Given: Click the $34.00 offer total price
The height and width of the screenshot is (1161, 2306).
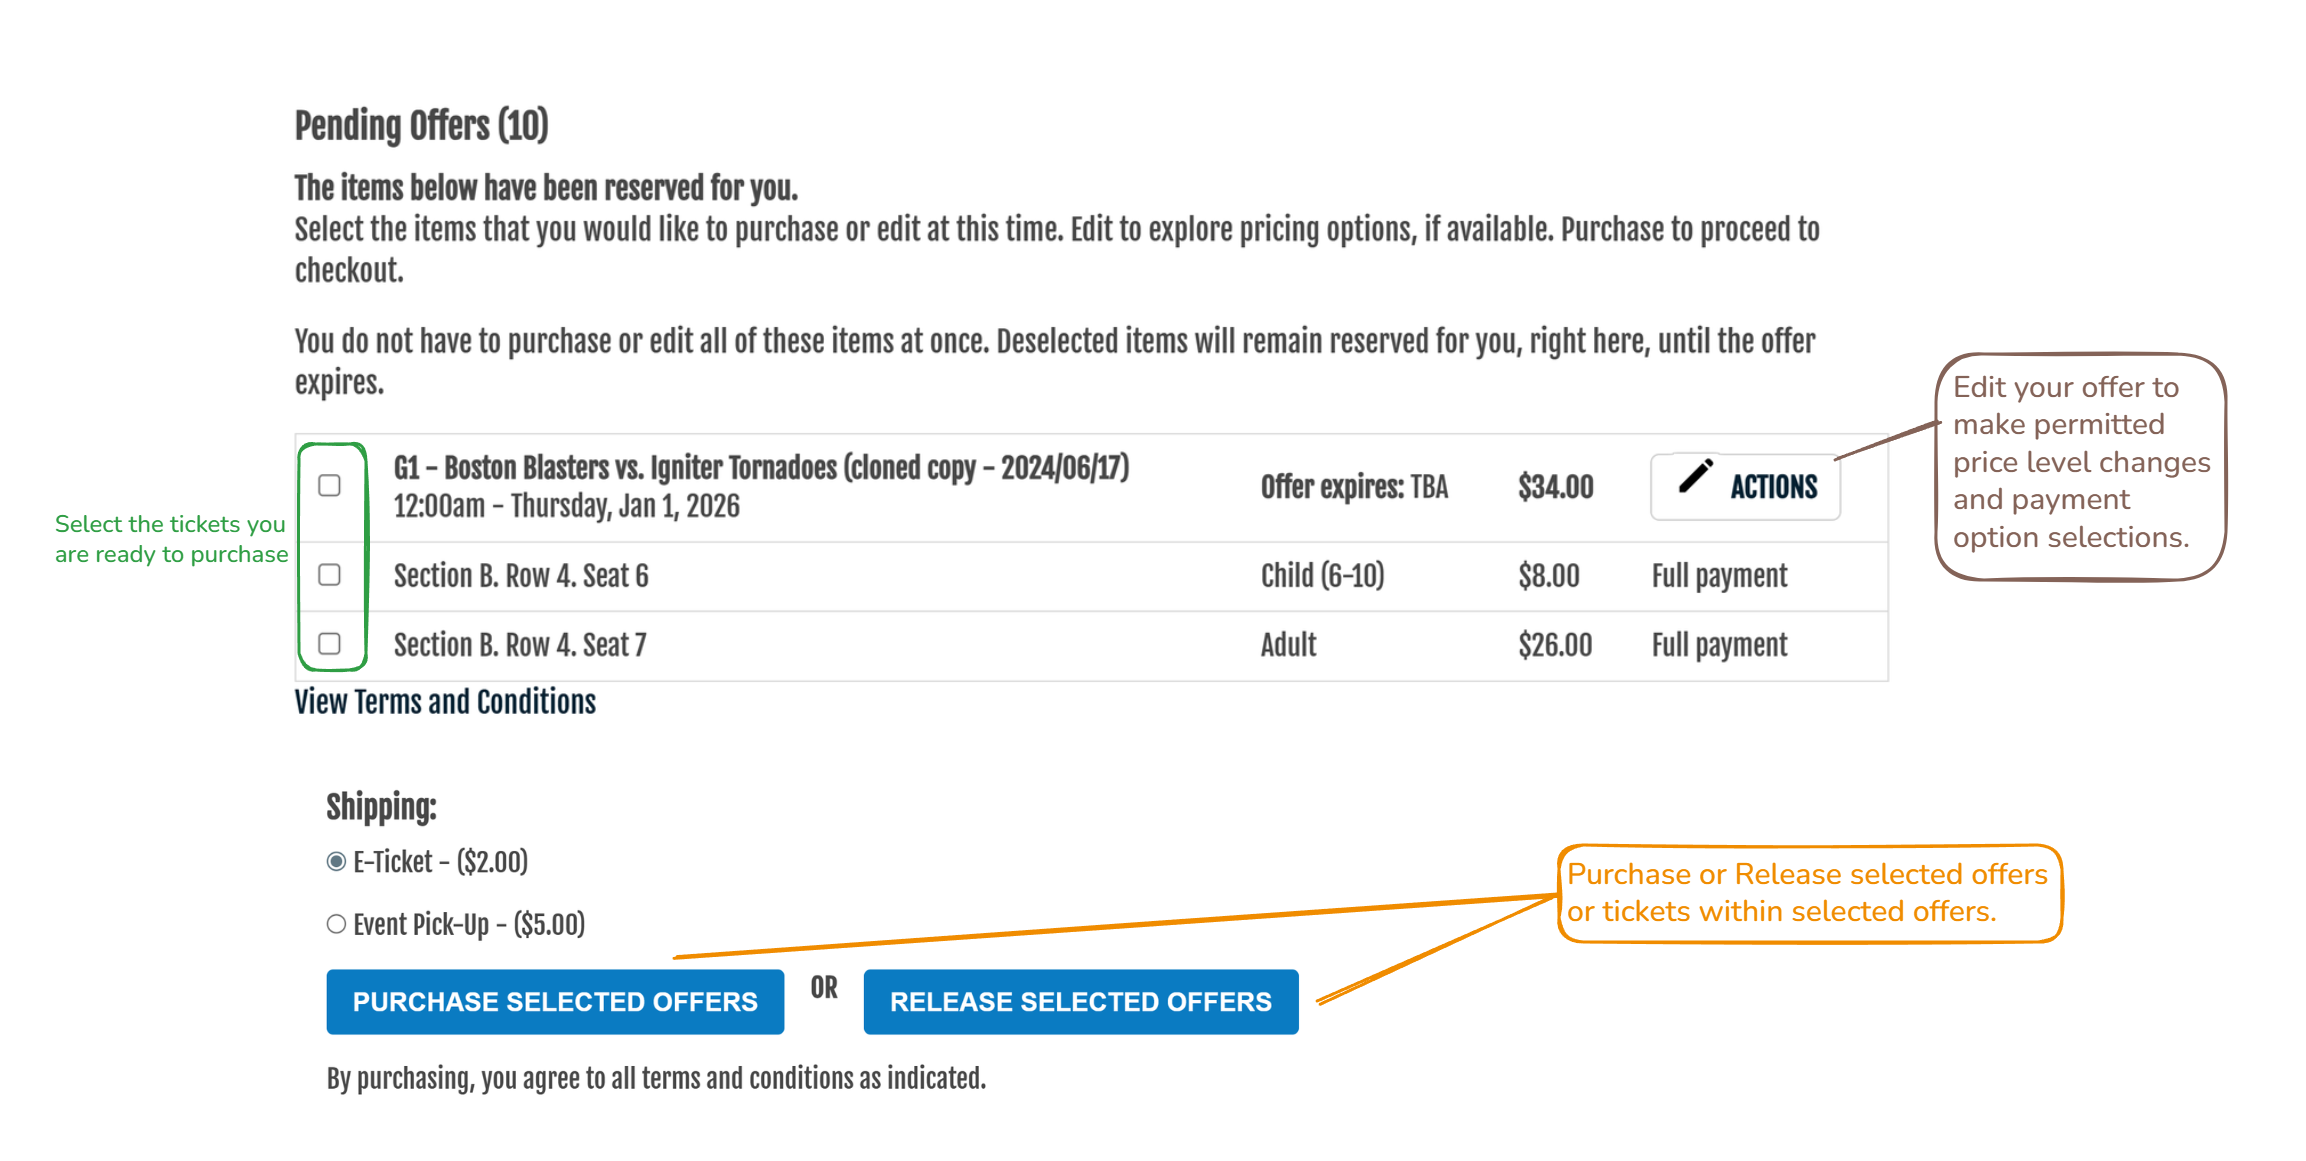Looking at the screenshot, I should (x=1555, y=487).
